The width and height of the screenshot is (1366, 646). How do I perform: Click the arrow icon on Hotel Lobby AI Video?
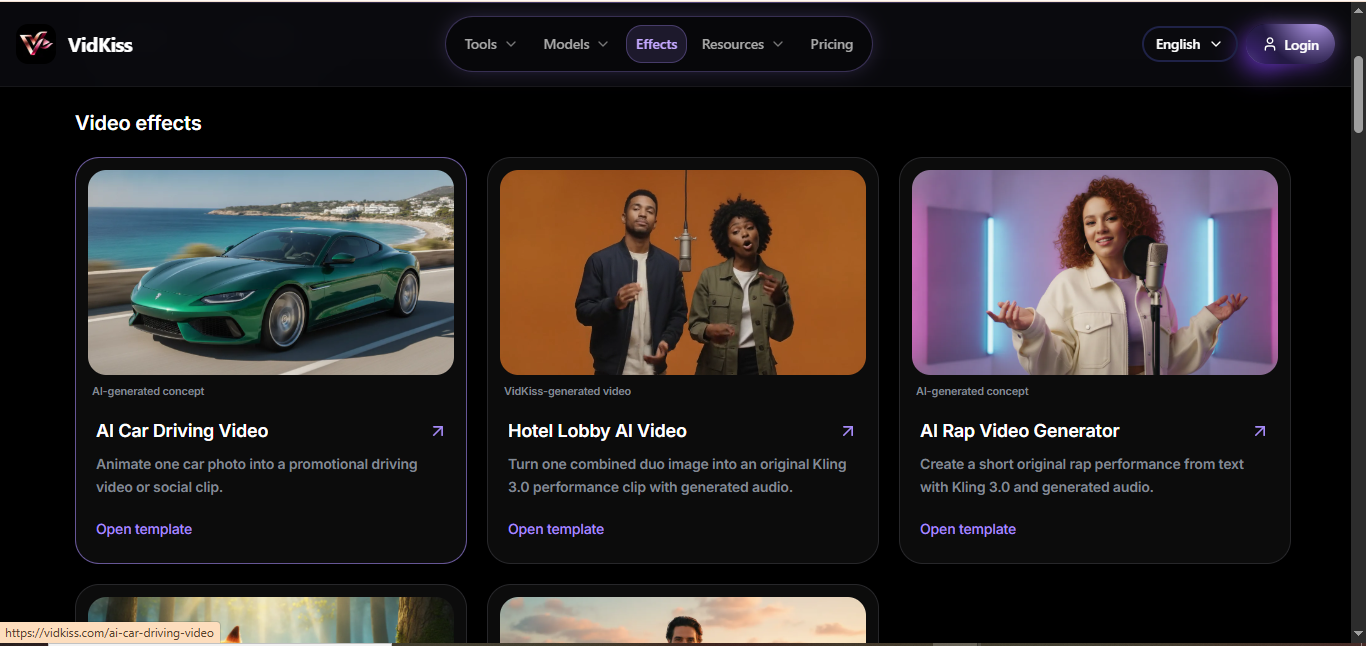click(848, 431)
